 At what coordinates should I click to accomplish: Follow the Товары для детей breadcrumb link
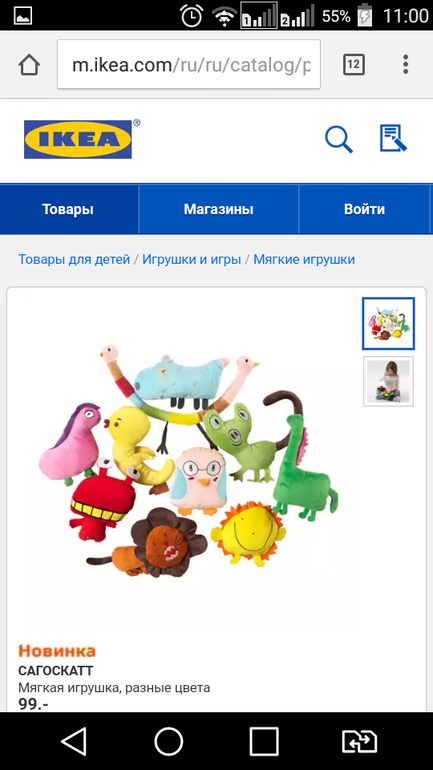coord(74,259)
